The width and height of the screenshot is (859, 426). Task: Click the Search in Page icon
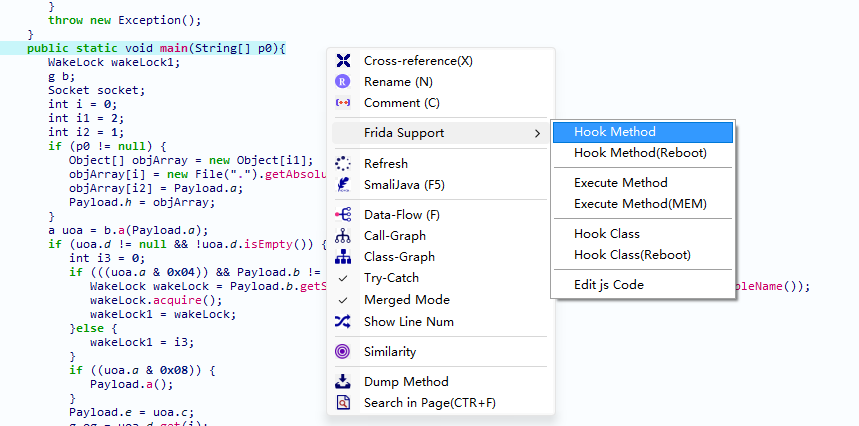(344, 403)
